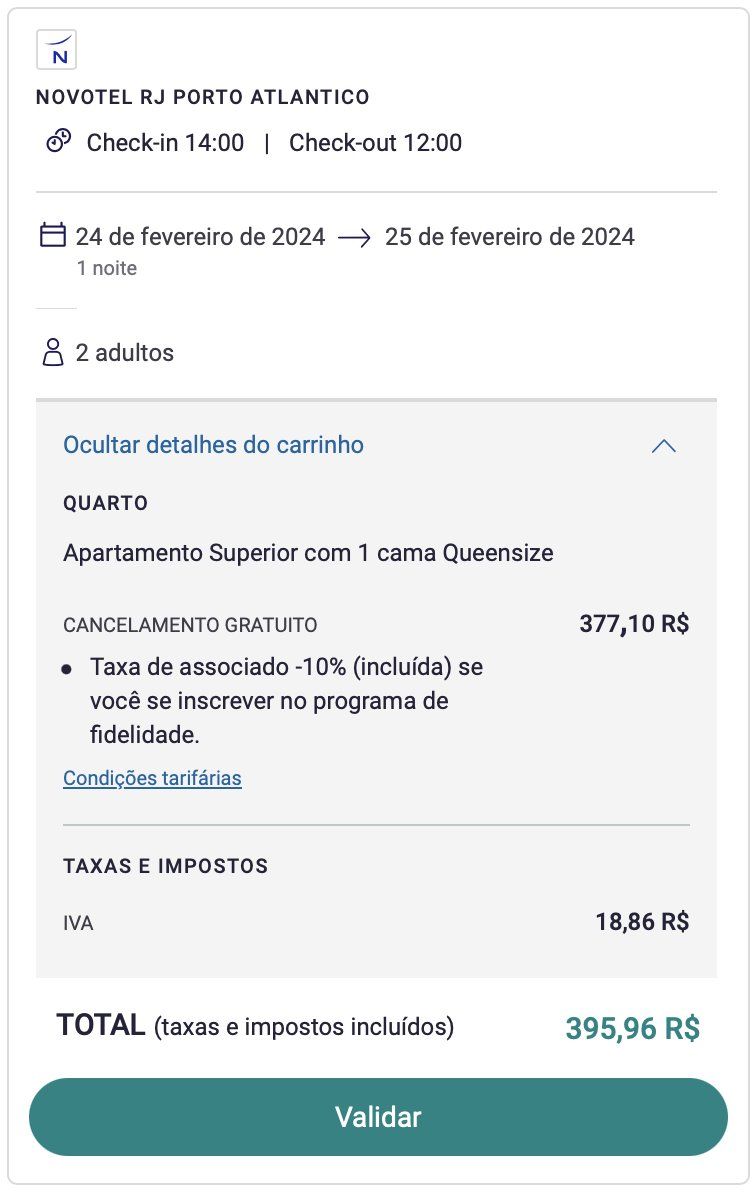
Task: Click the total amount 395,96 R$
Action: pos(632,1028)
